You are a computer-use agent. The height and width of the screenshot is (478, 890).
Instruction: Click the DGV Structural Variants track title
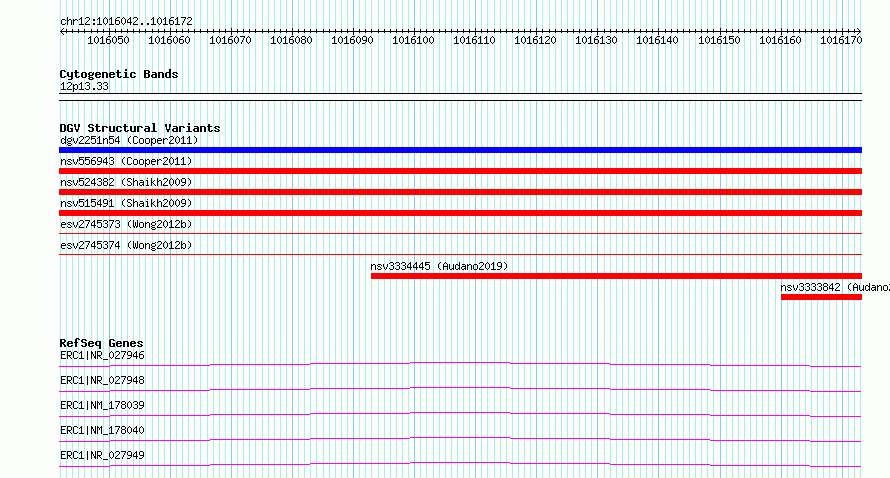[x=140, y=128]
